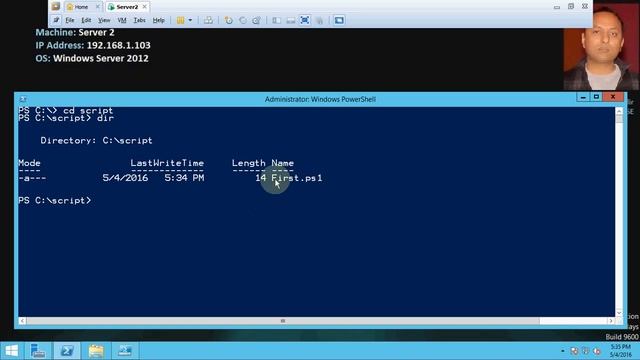Click the PowerShell taskbar icon

(67, 351)
